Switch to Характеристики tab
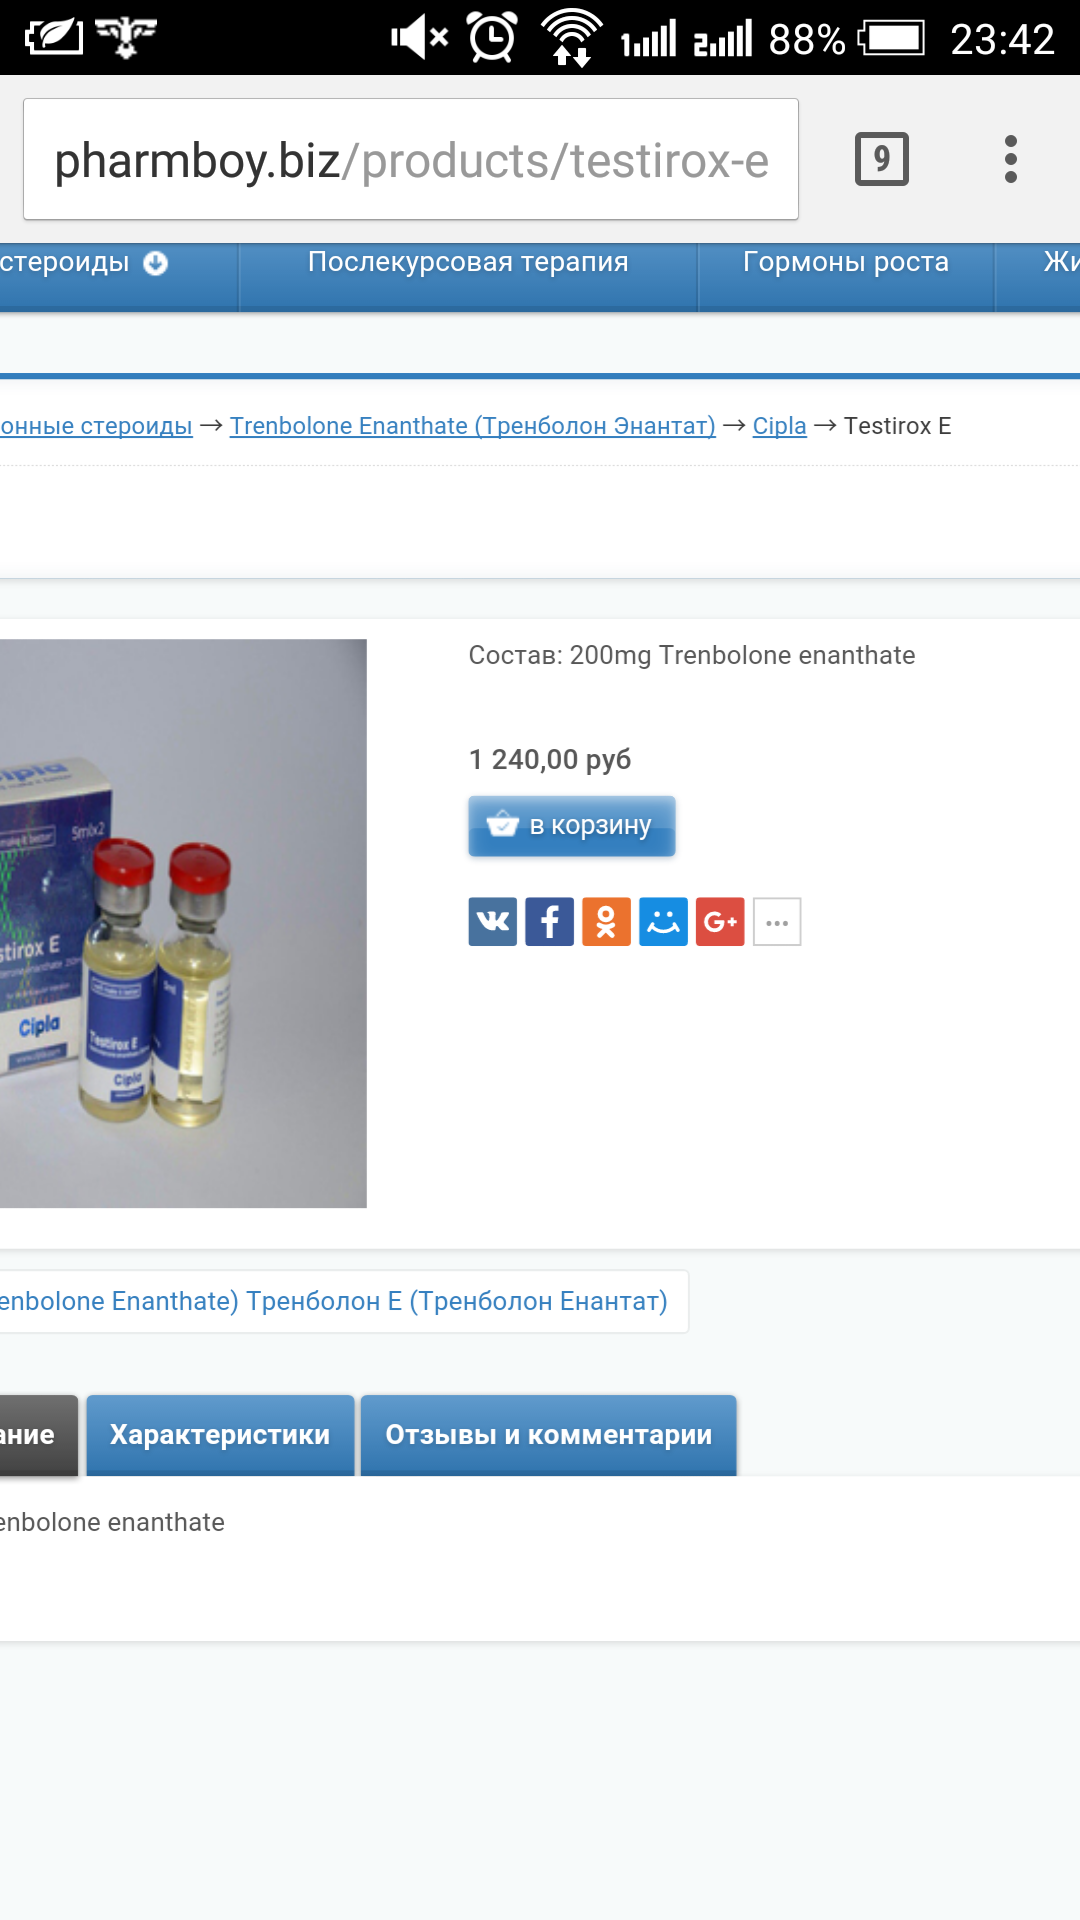The image size is (1080, 1920). [x=220, y=1435]
